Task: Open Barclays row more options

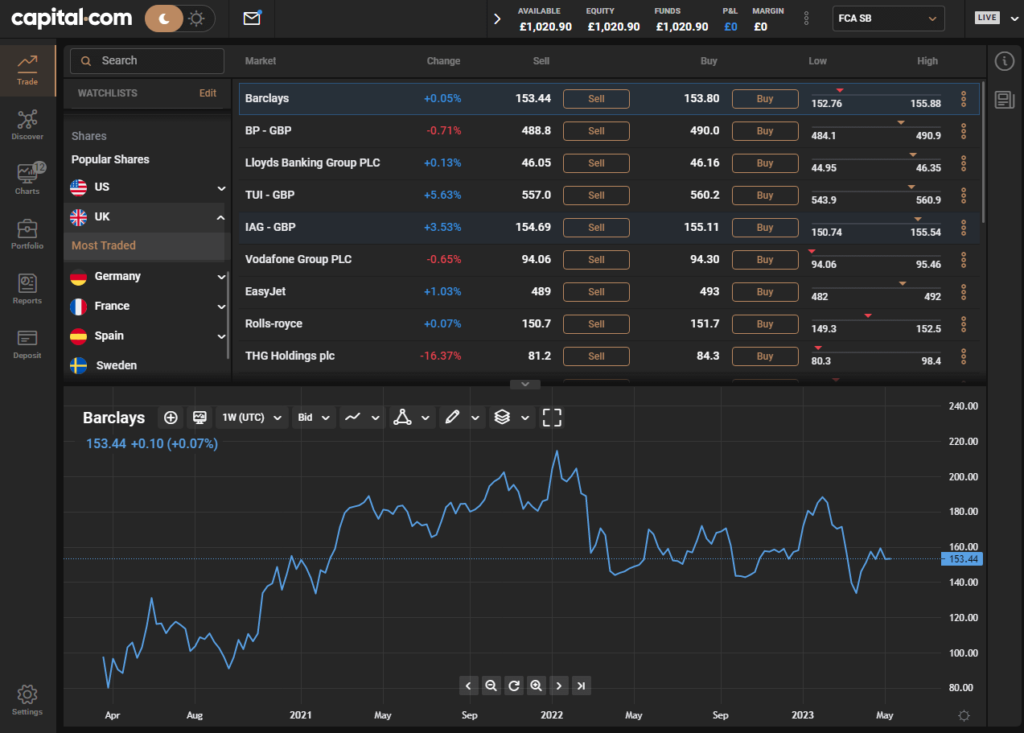Action: pos(963,99)
